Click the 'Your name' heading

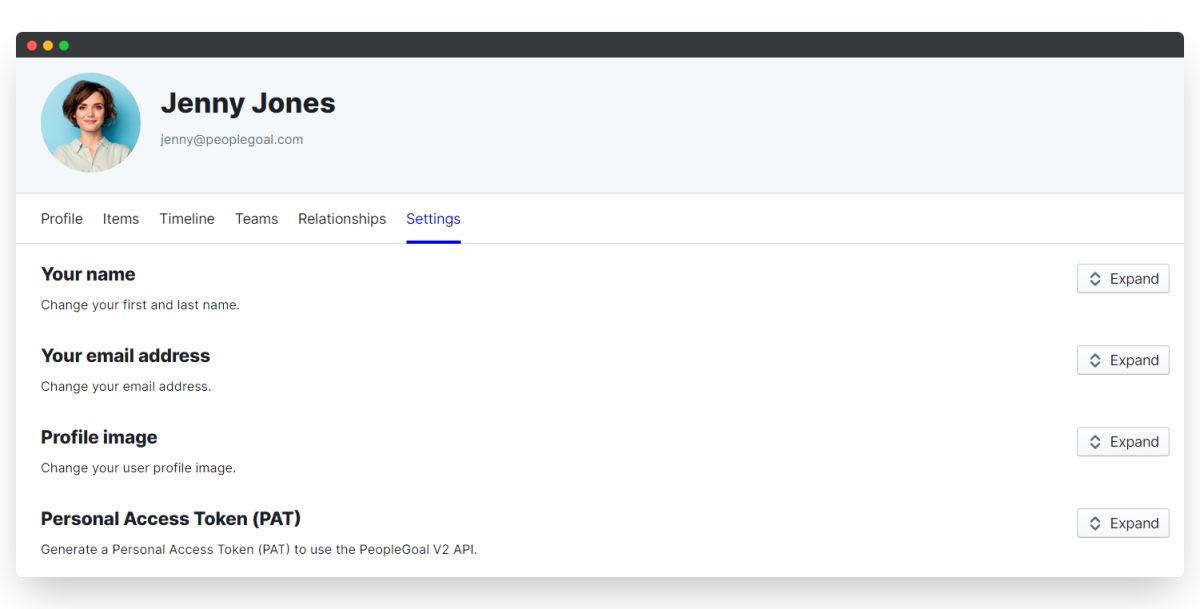tap(88, 274)
